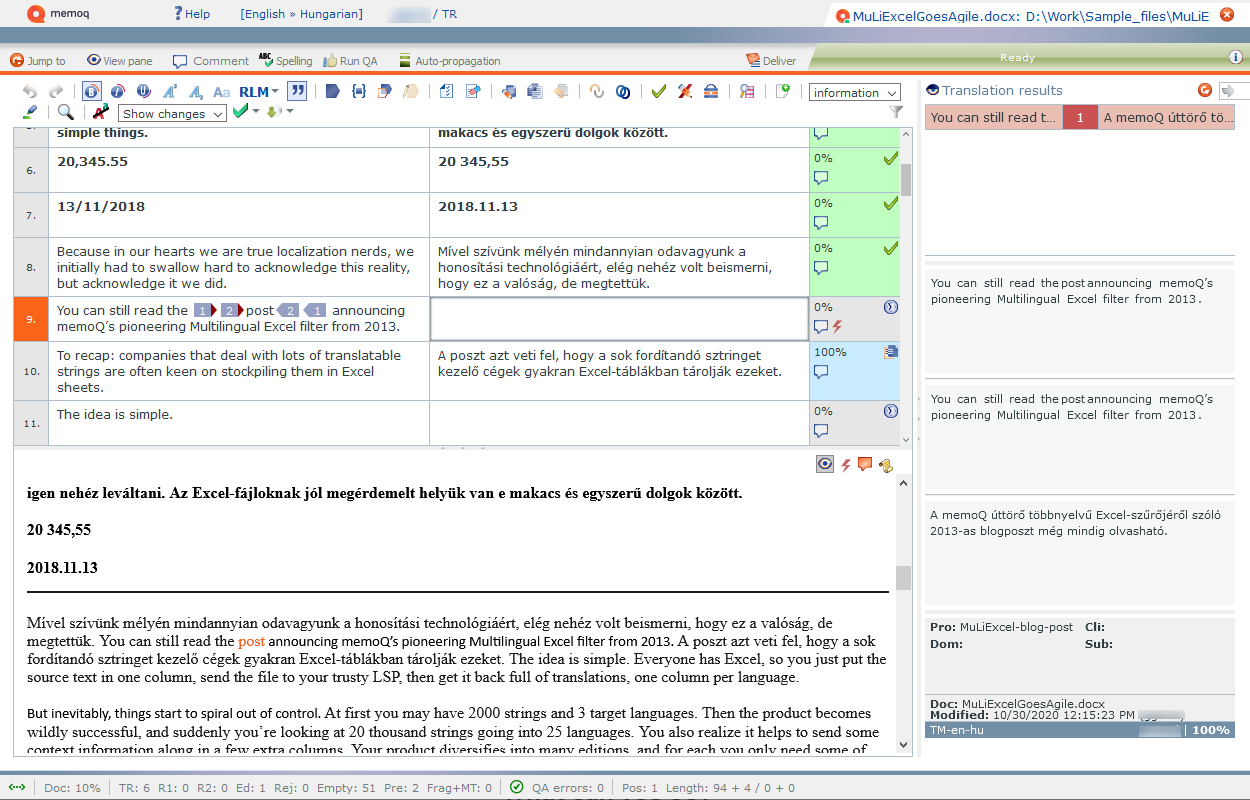
Task: Select translation result hit number 1
Action: click(x=1080, y=117)
